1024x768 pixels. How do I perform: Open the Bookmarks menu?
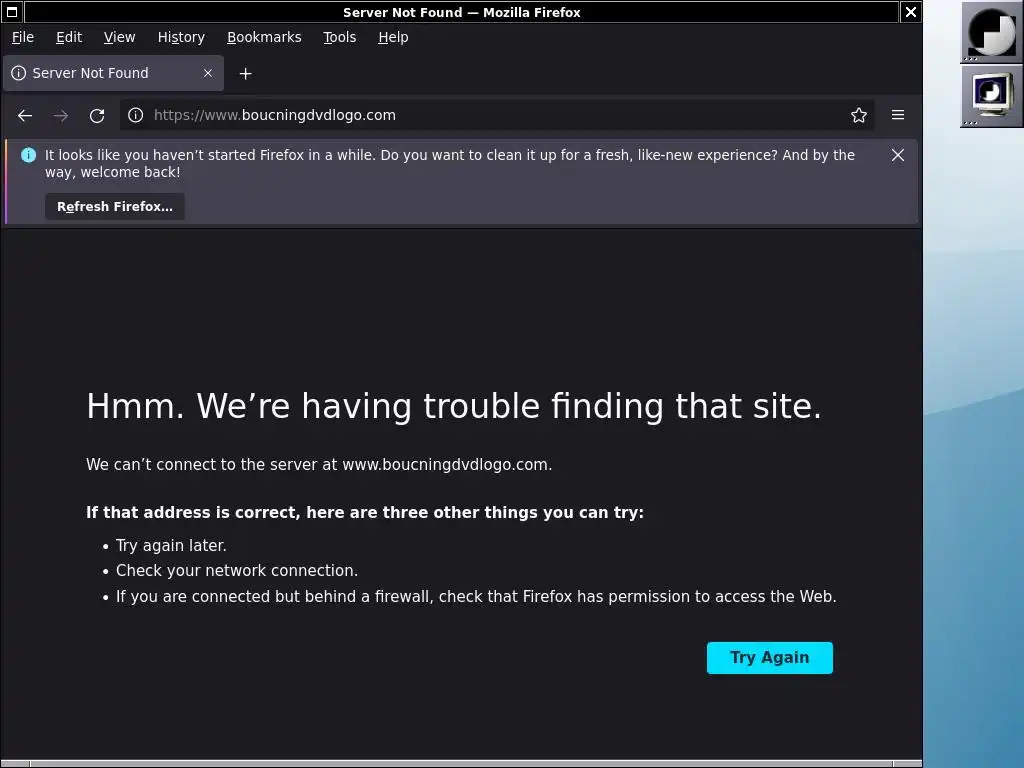264,37
